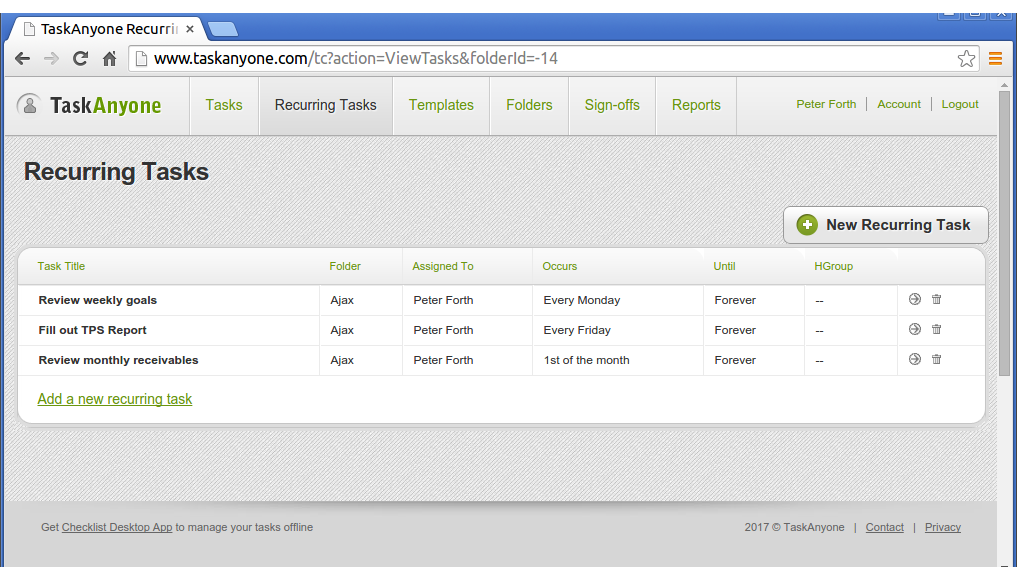Viewport: 1017px width, 580px height.
Task: Sort by the Folder column header
Action: pyautogui.click(x=345, y=266)
